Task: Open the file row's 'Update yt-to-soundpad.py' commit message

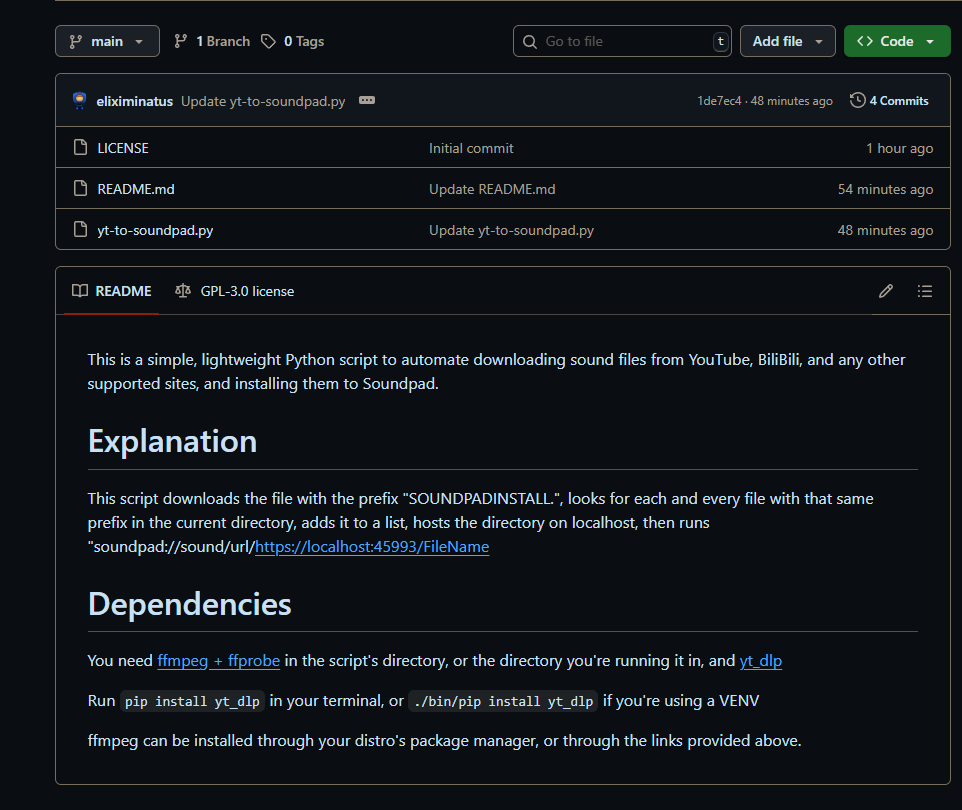Action: click(511, 230)
